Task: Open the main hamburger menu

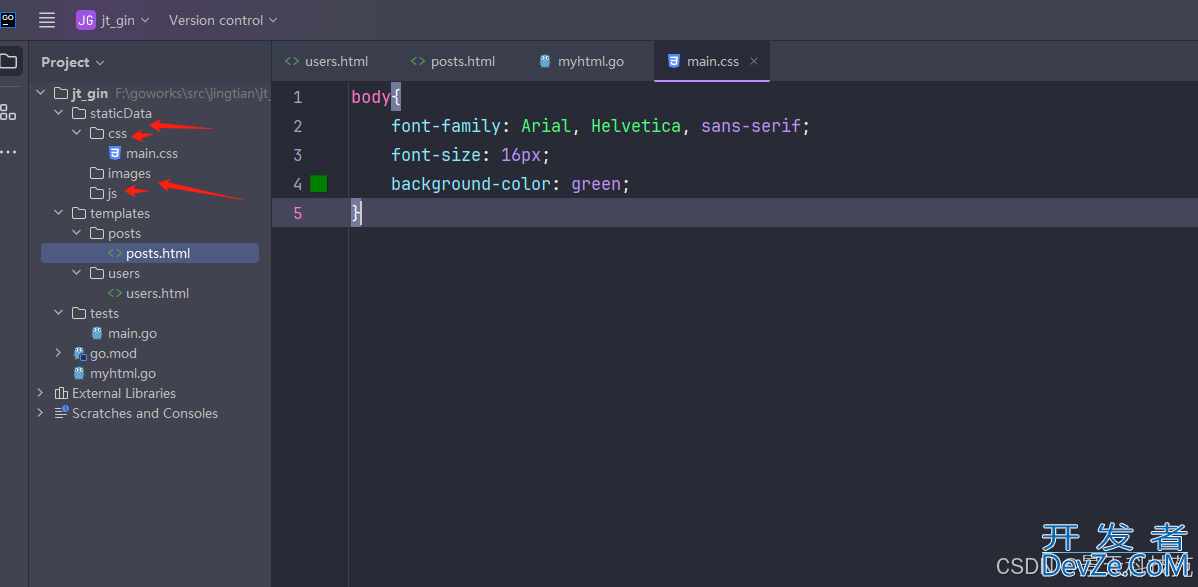Action: pos(47,20)
